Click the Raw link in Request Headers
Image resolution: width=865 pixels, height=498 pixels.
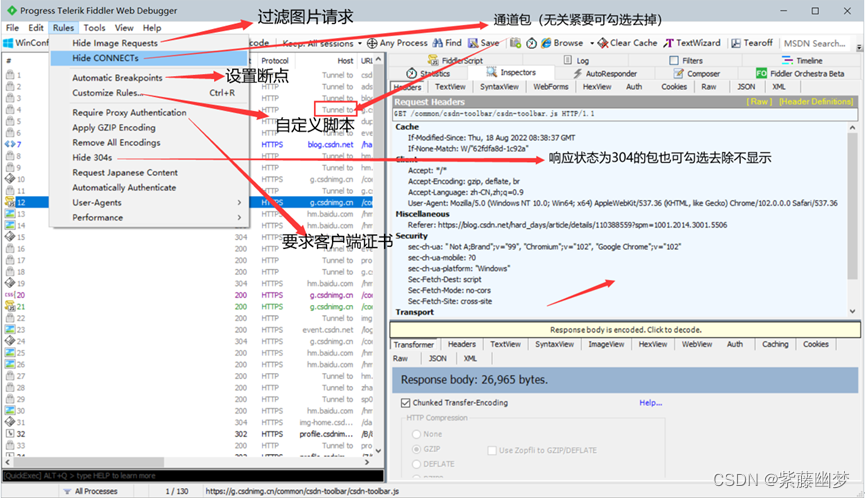[759, 101]
